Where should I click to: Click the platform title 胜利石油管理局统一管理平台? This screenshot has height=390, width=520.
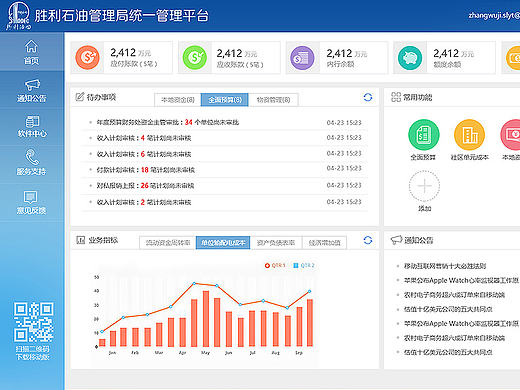coord(122,15)
